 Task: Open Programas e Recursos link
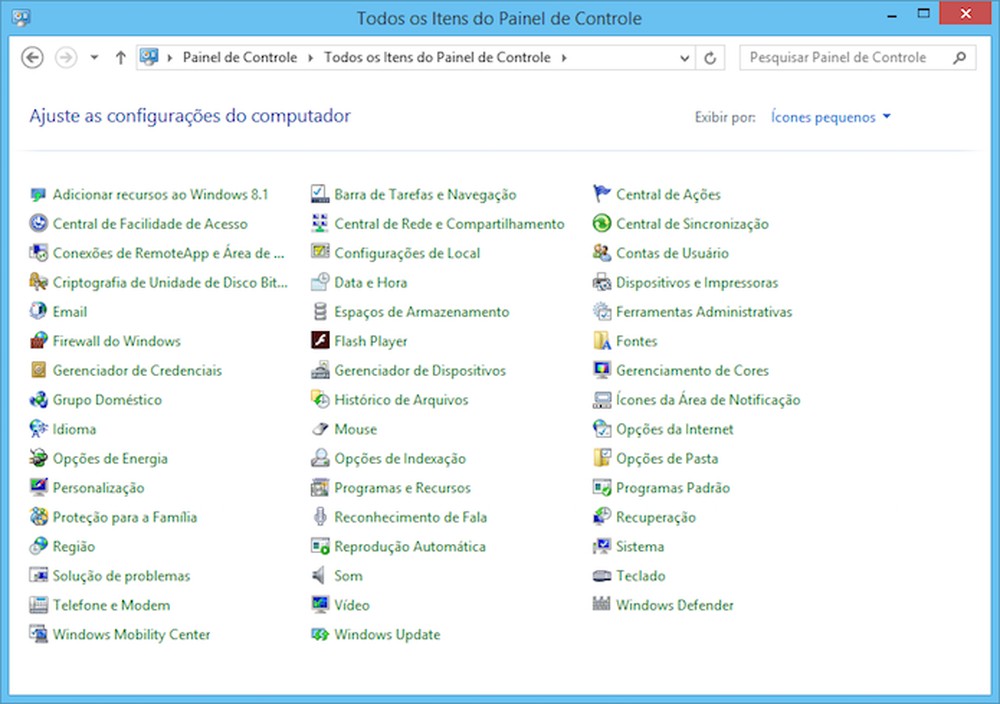coord(402,488)
